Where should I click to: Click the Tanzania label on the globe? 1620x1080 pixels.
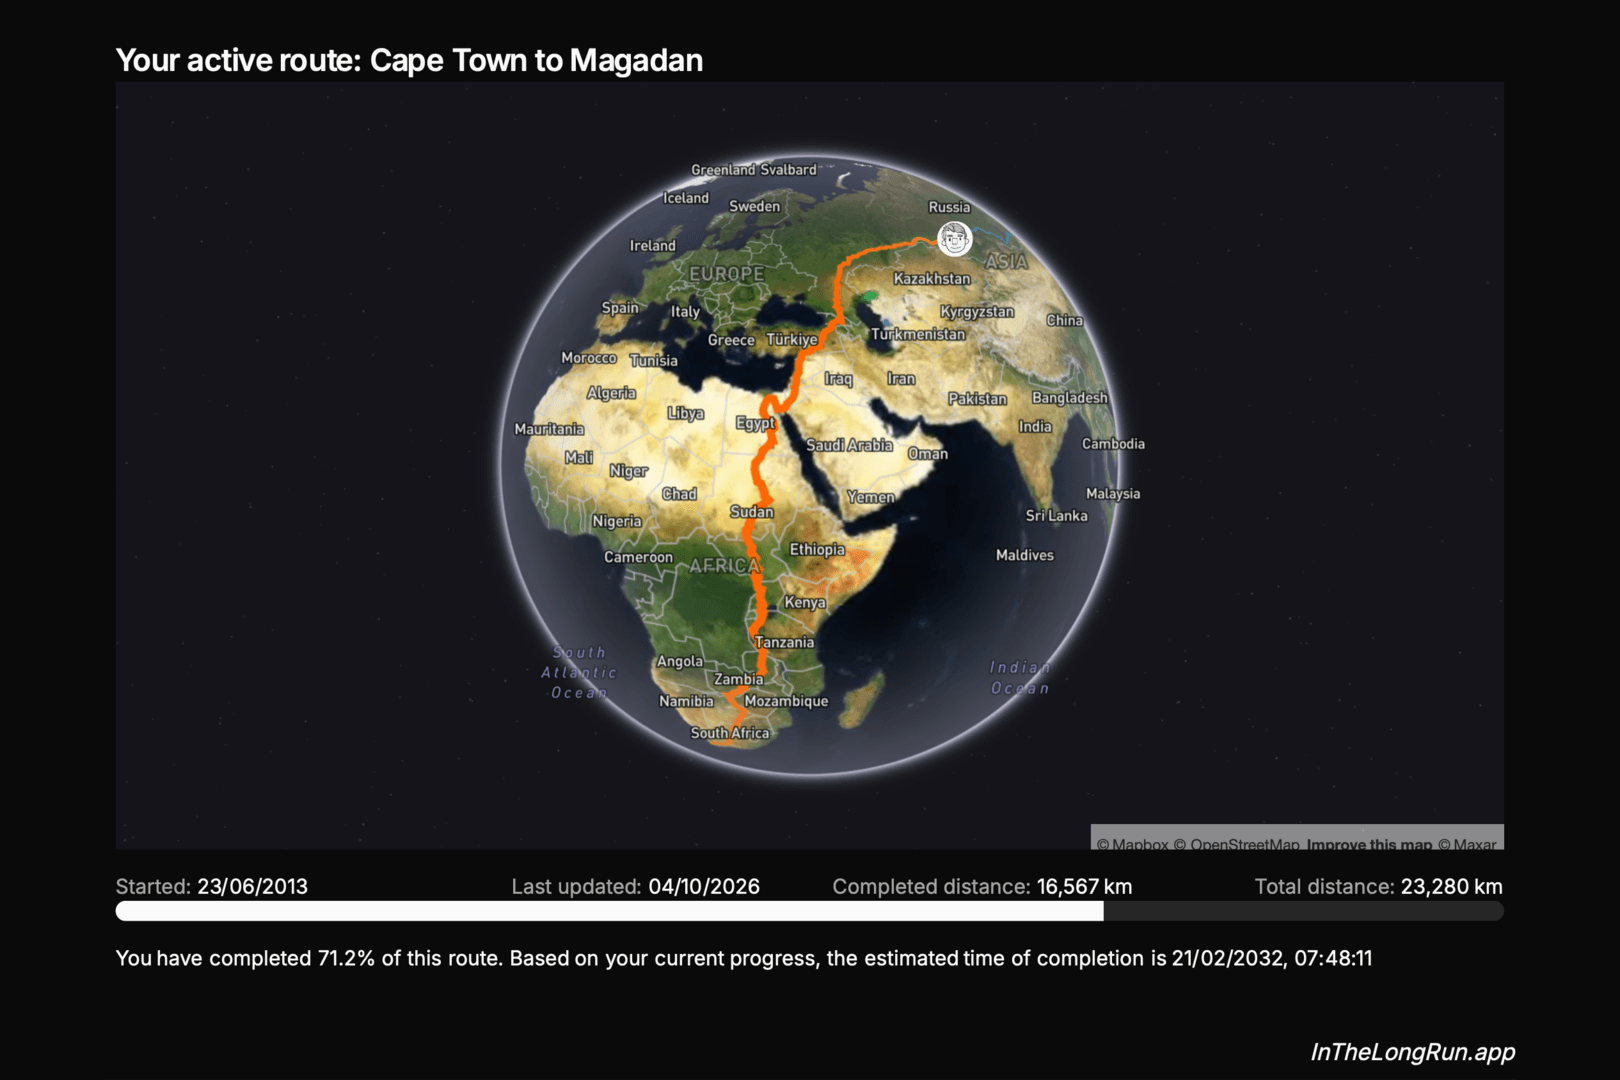(x=784, y=642)
